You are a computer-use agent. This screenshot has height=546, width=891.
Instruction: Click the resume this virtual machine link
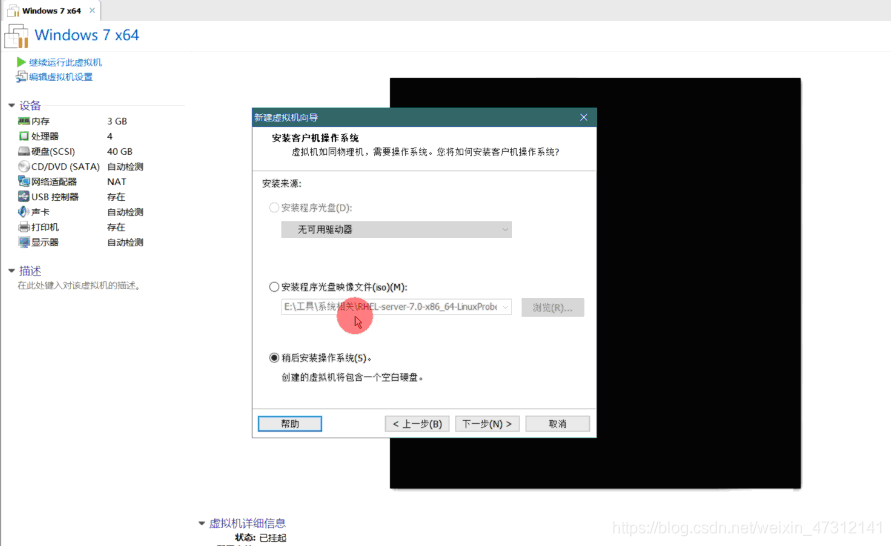(65, 62)
